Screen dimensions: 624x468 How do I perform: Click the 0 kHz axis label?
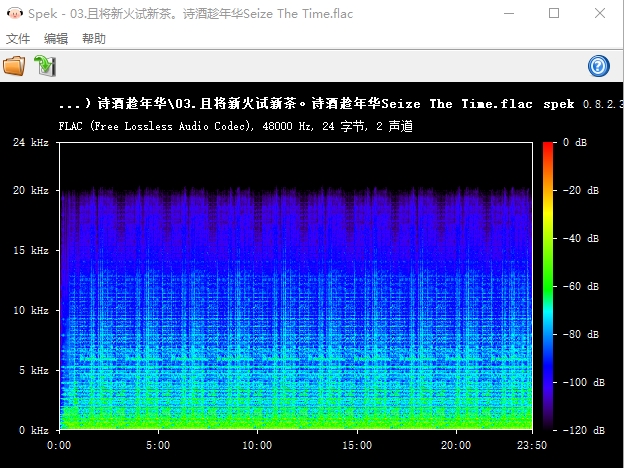click(34, 430)
